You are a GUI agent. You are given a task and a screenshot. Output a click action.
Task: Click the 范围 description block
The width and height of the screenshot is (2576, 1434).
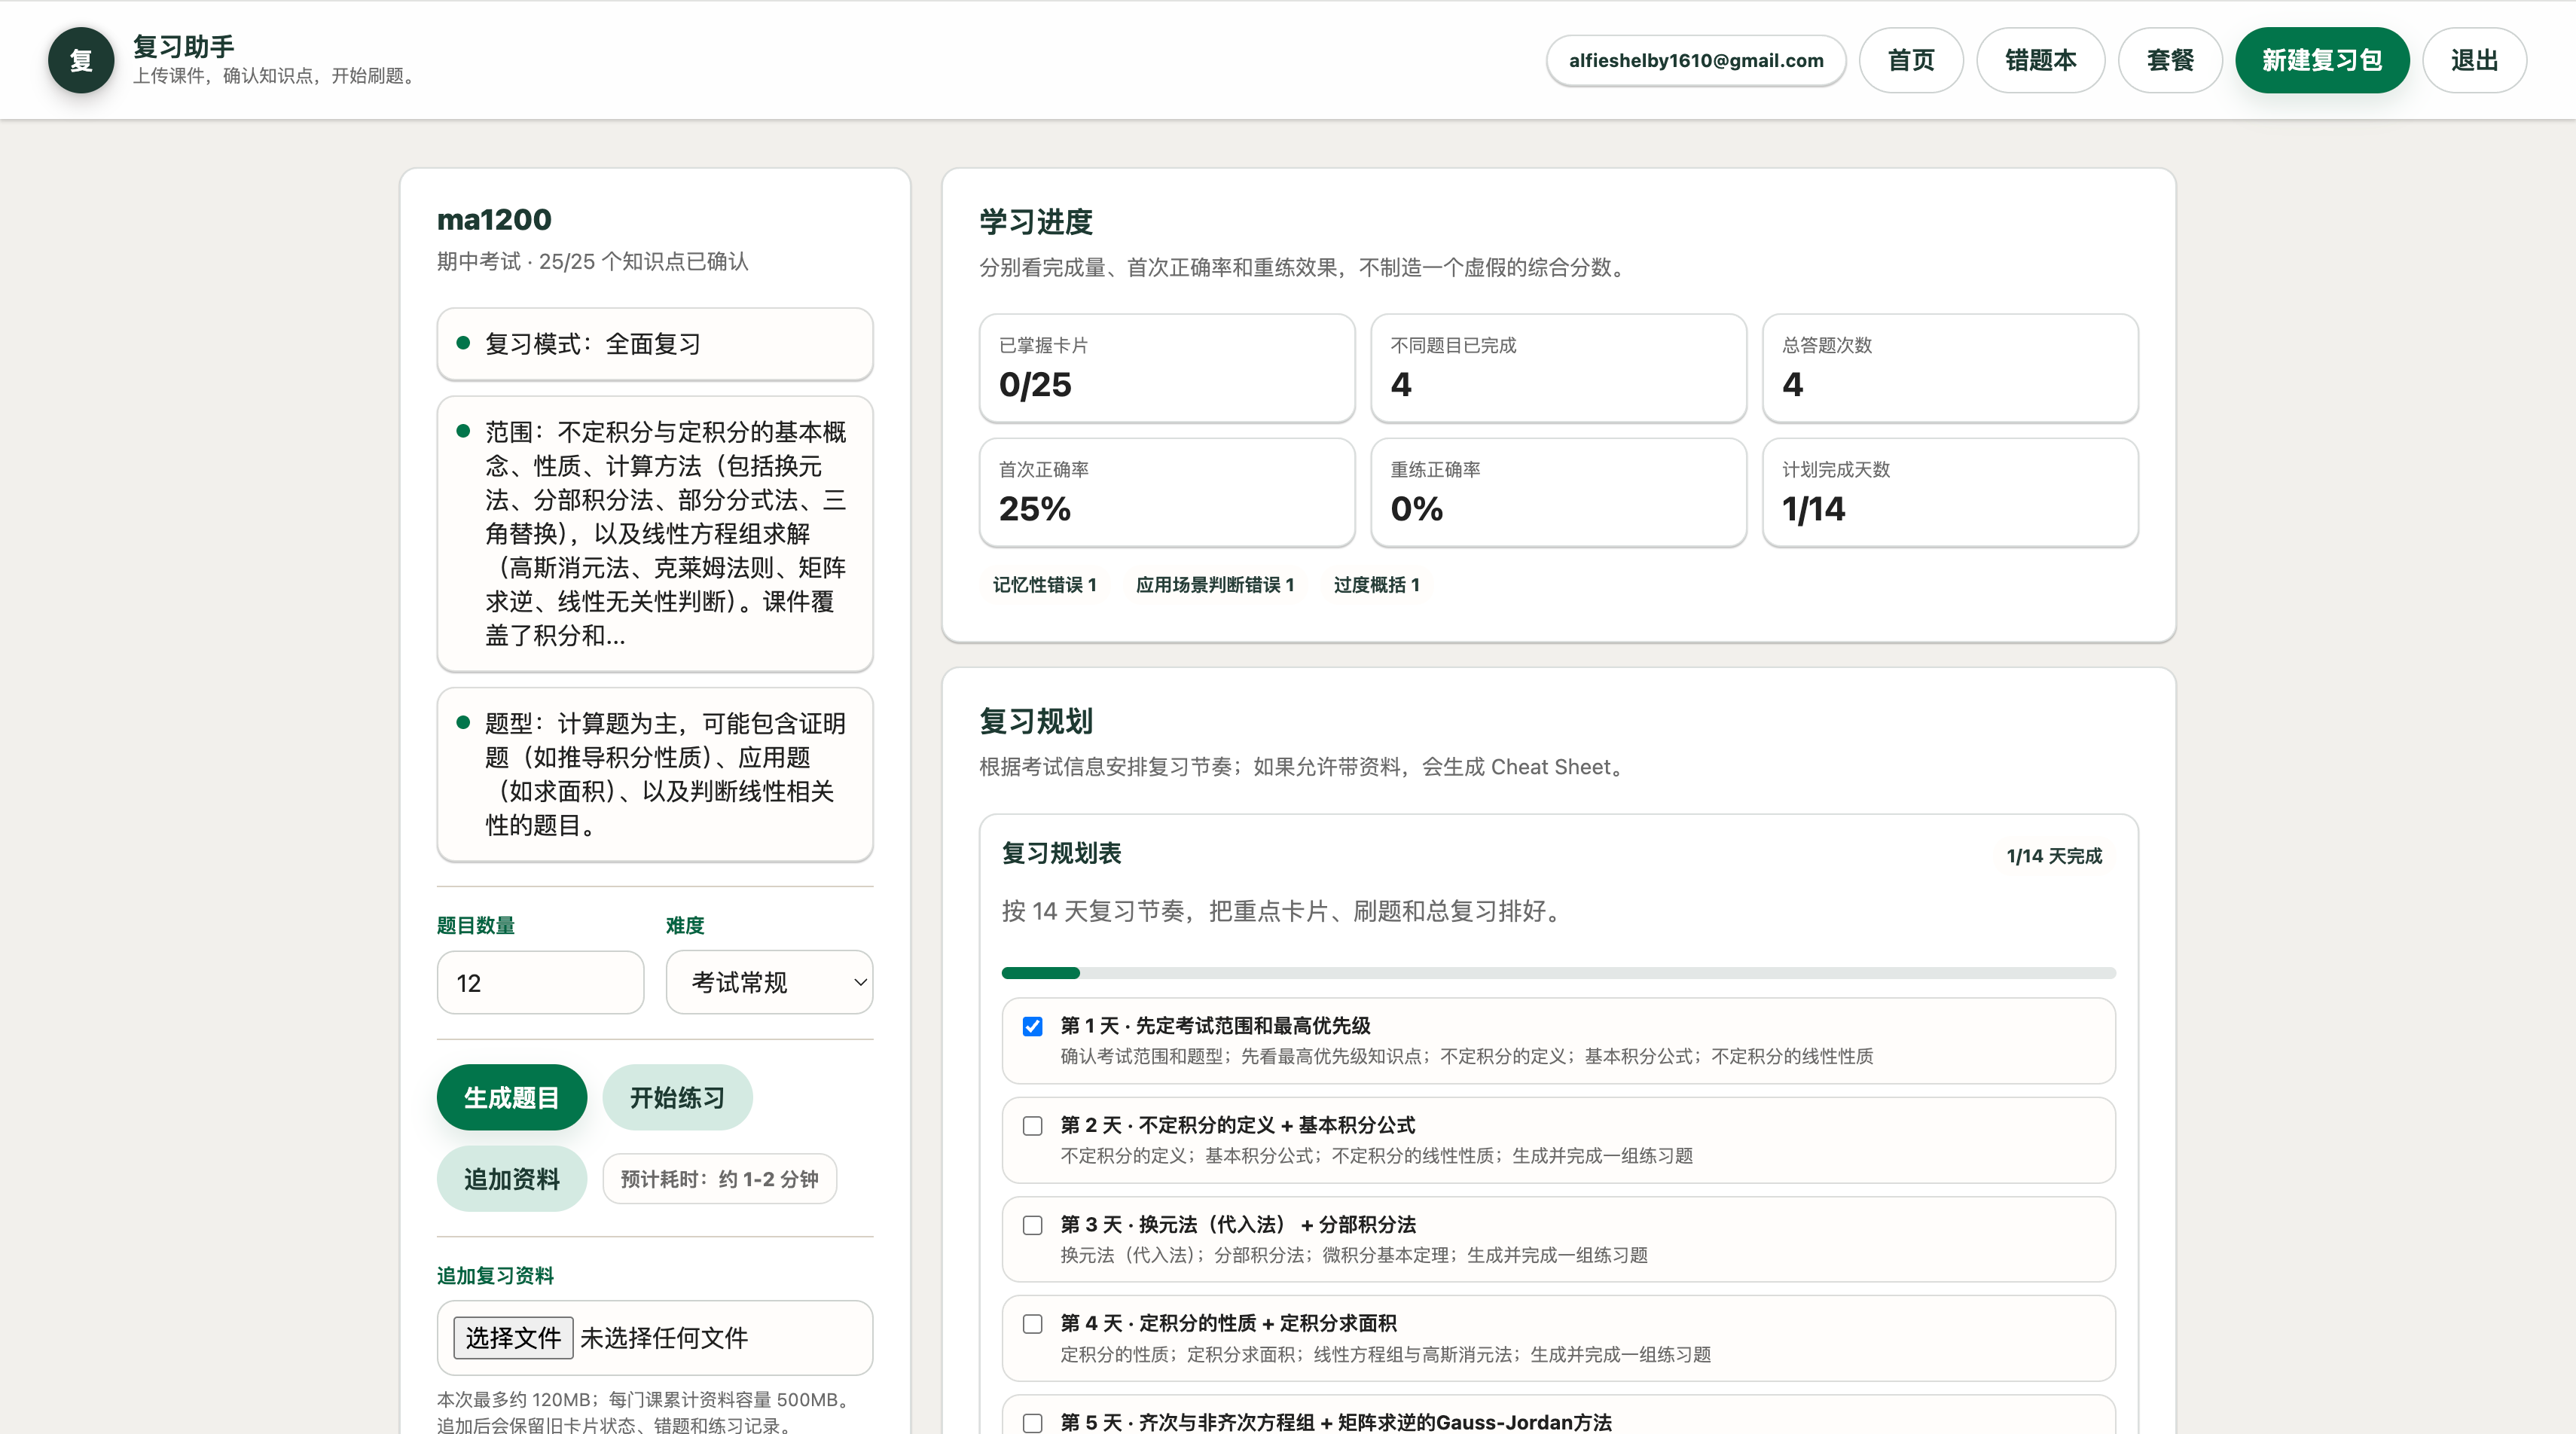click(x=655, y=534)
